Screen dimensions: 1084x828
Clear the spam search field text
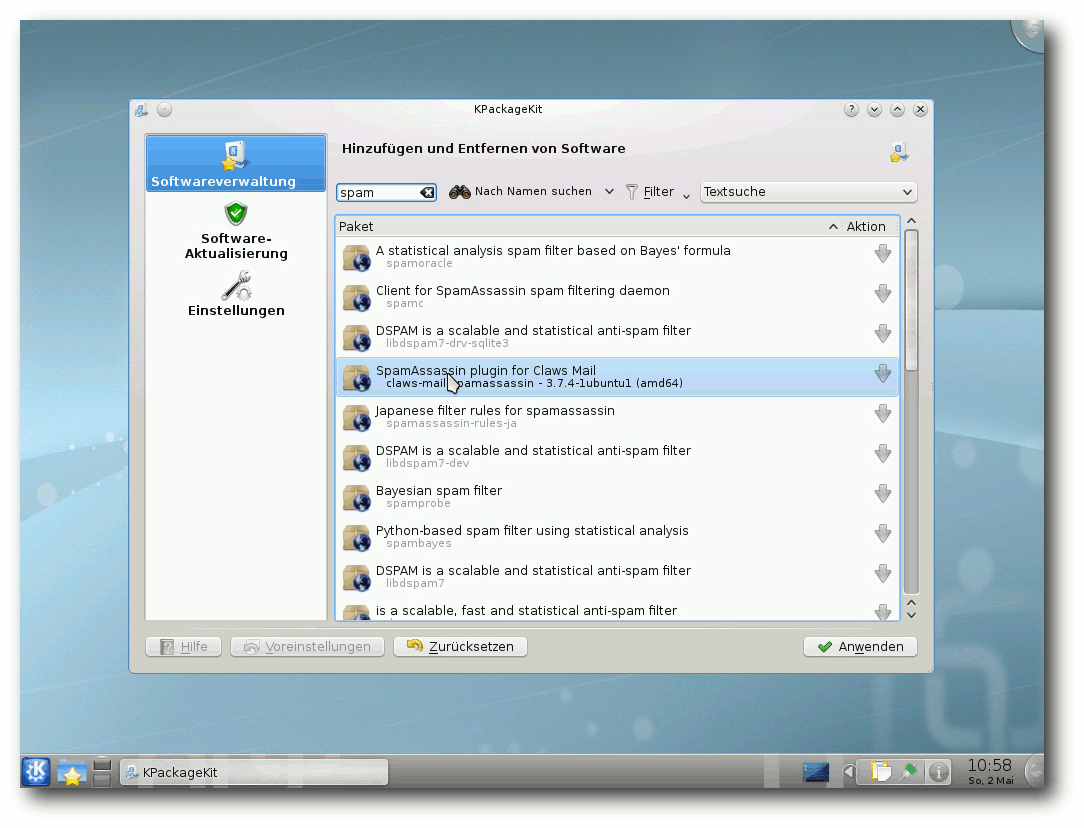coord(427,192)
